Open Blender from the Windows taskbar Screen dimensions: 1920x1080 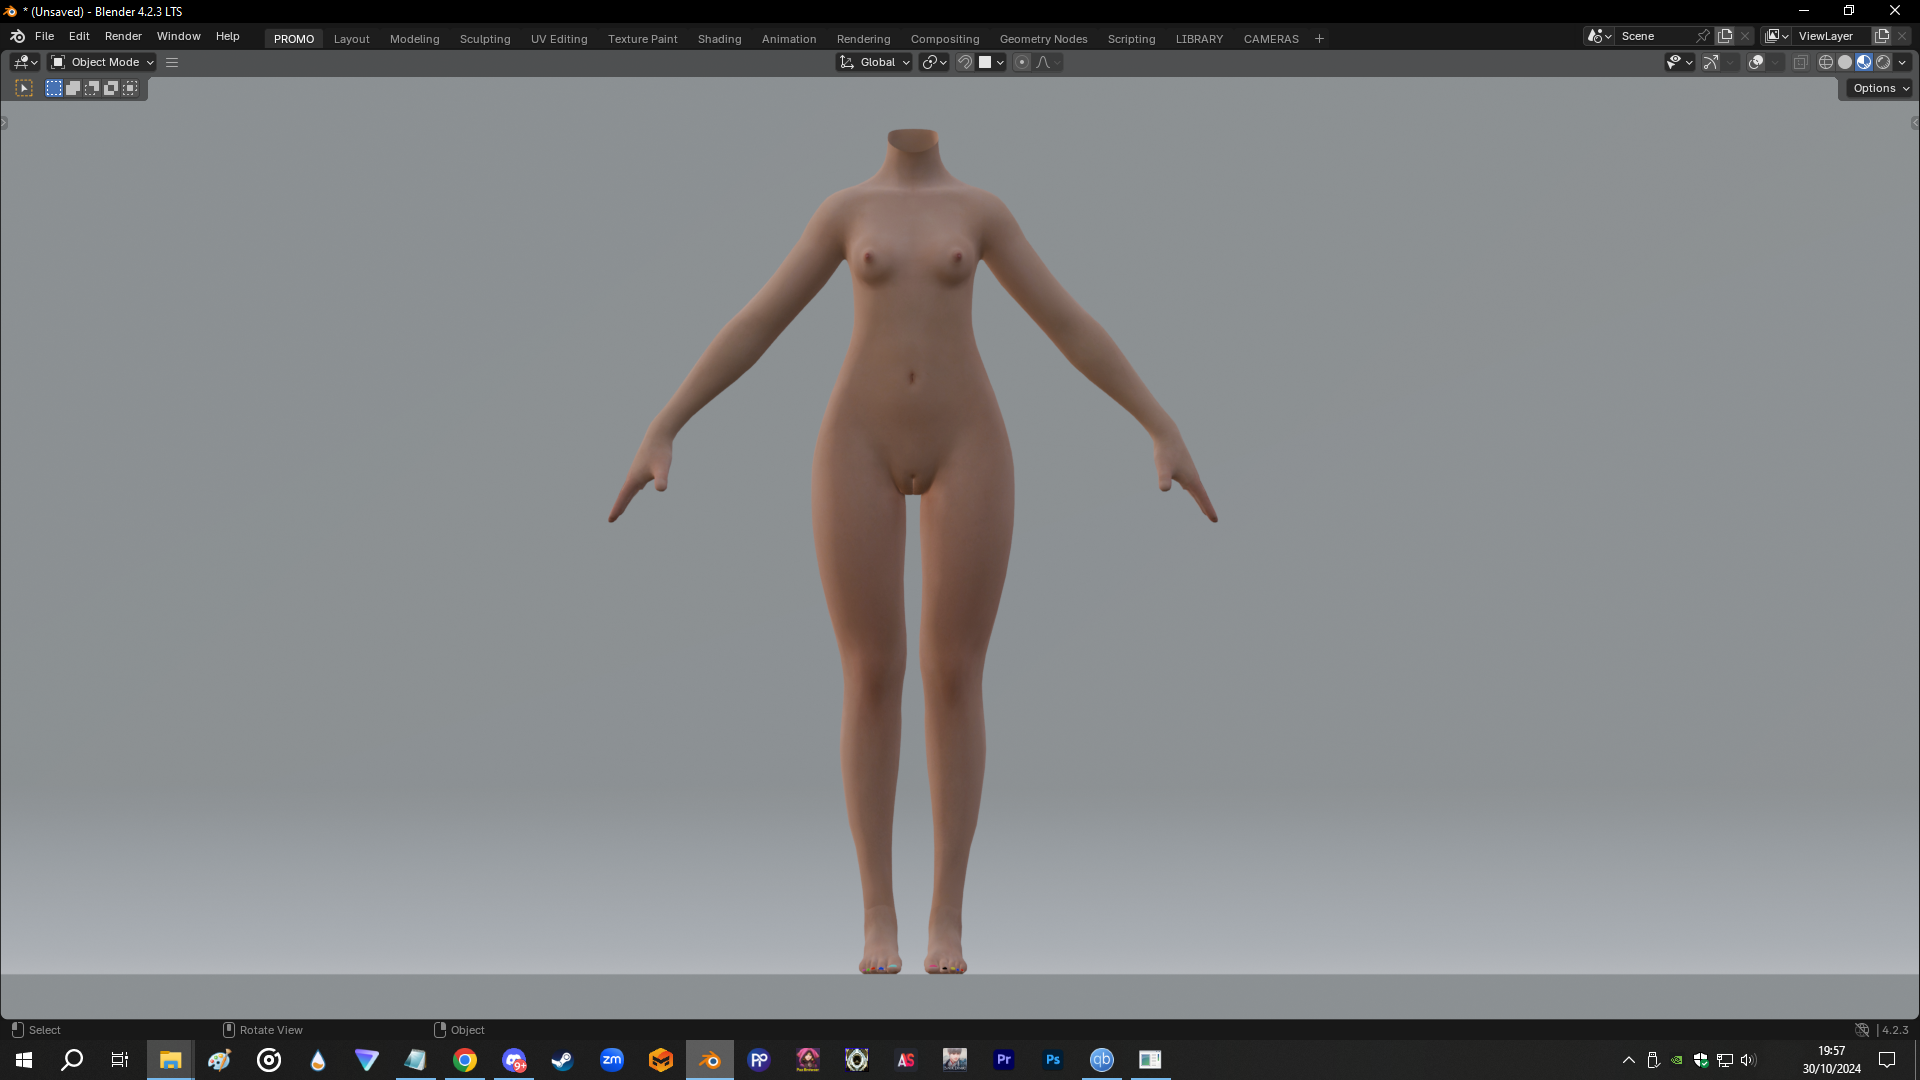tap(710, 1060)
